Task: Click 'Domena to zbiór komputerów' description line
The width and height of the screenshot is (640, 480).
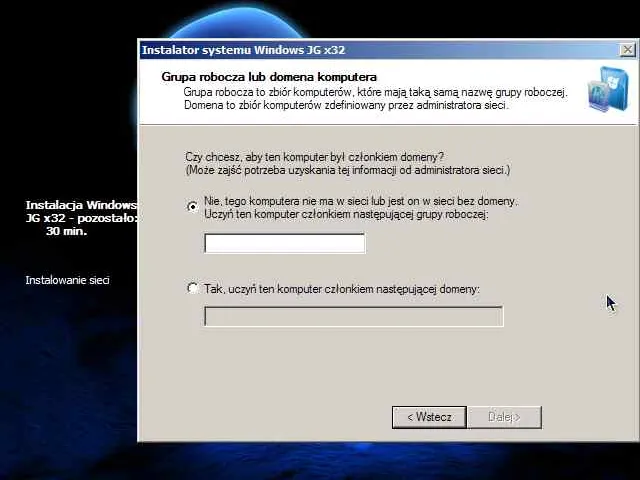Action: 347,105
